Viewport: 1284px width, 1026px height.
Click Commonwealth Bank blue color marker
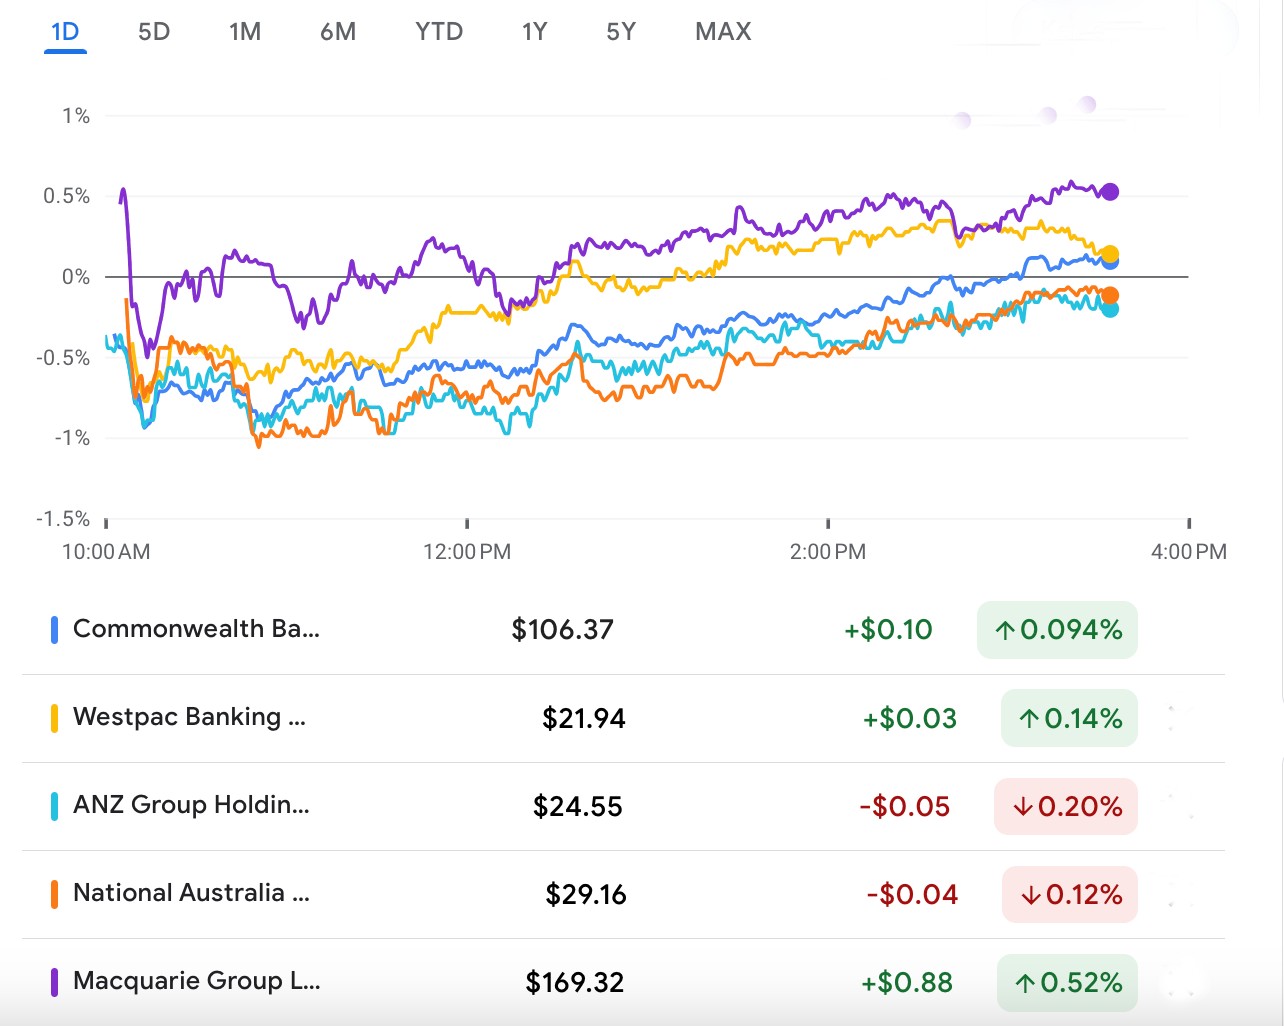[x=54, y=630]
